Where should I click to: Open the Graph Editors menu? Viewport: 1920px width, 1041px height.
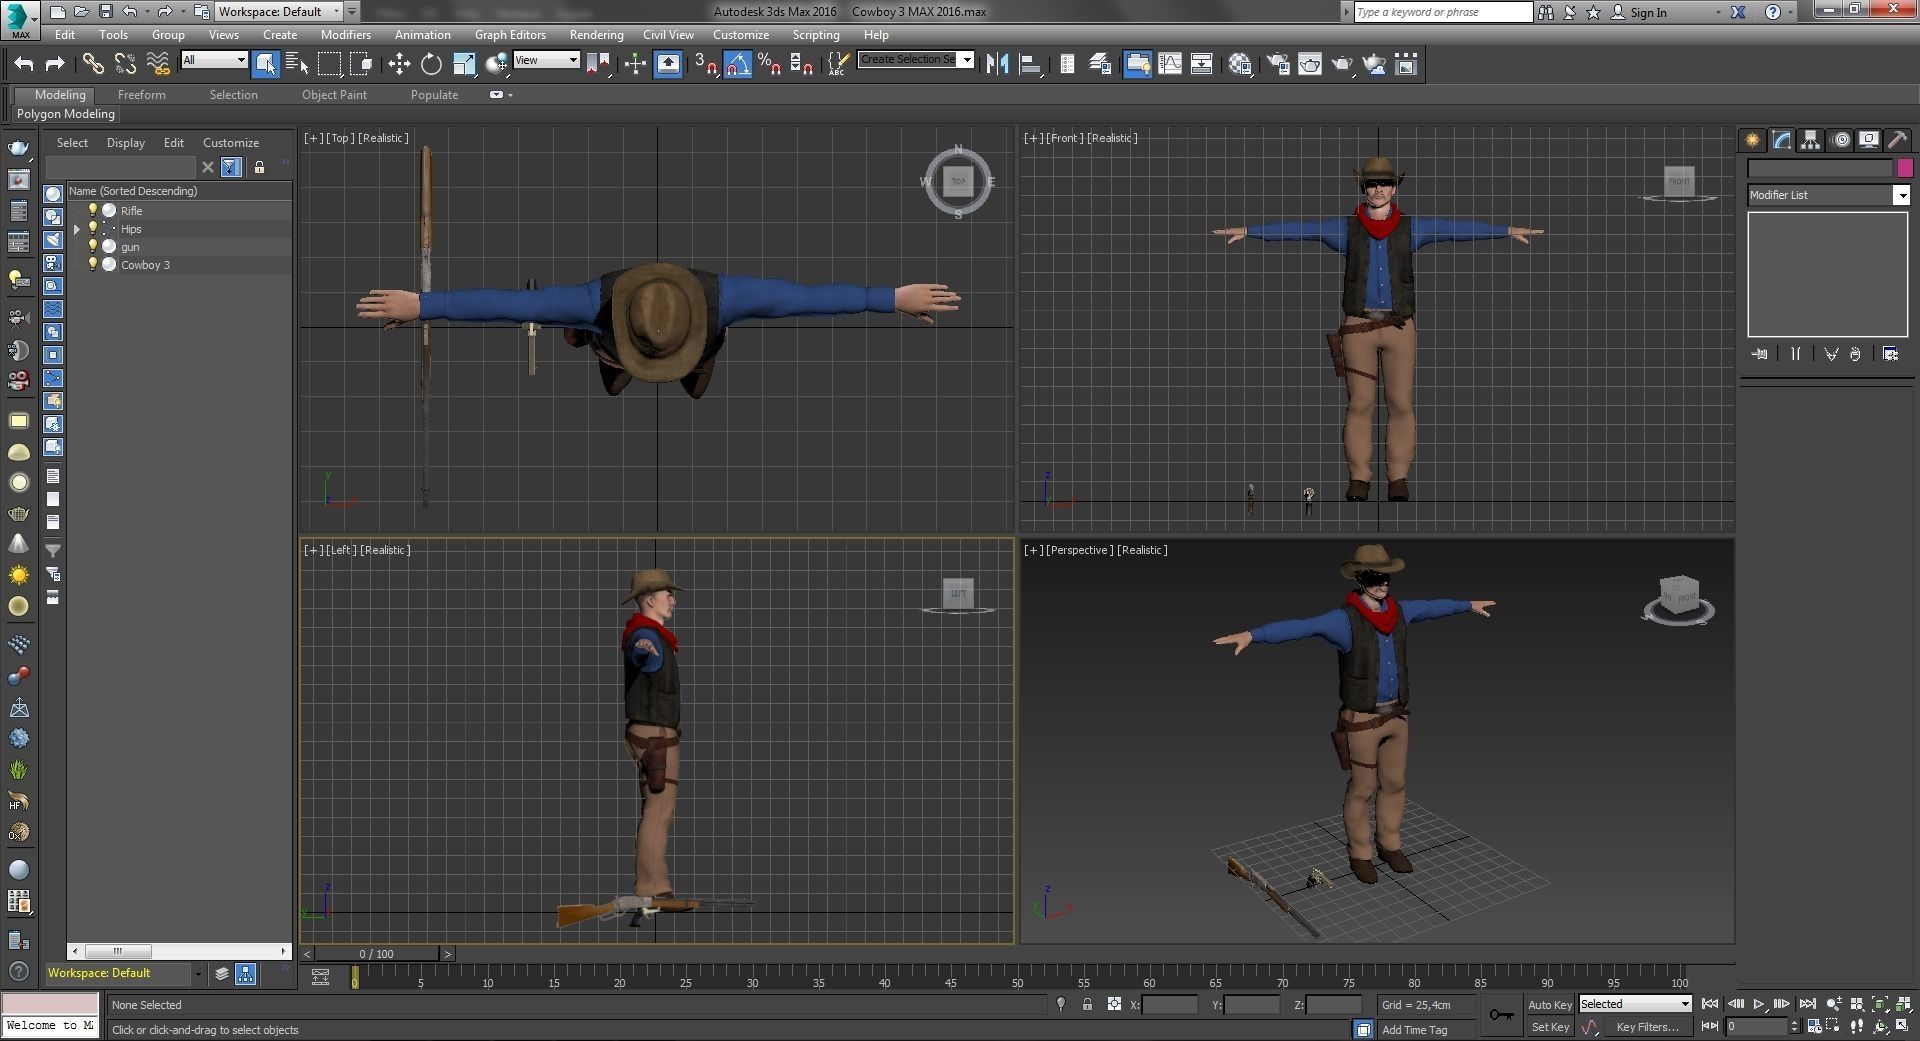tap(510, 35)
